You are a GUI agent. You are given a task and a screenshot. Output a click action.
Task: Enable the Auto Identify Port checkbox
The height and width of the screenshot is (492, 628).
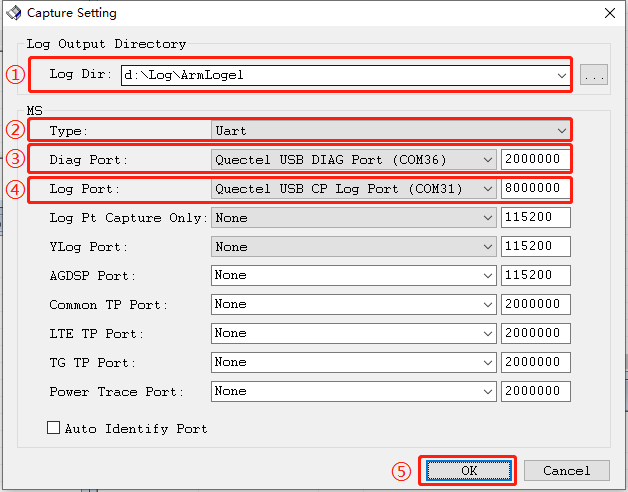(x=54, y=428)
